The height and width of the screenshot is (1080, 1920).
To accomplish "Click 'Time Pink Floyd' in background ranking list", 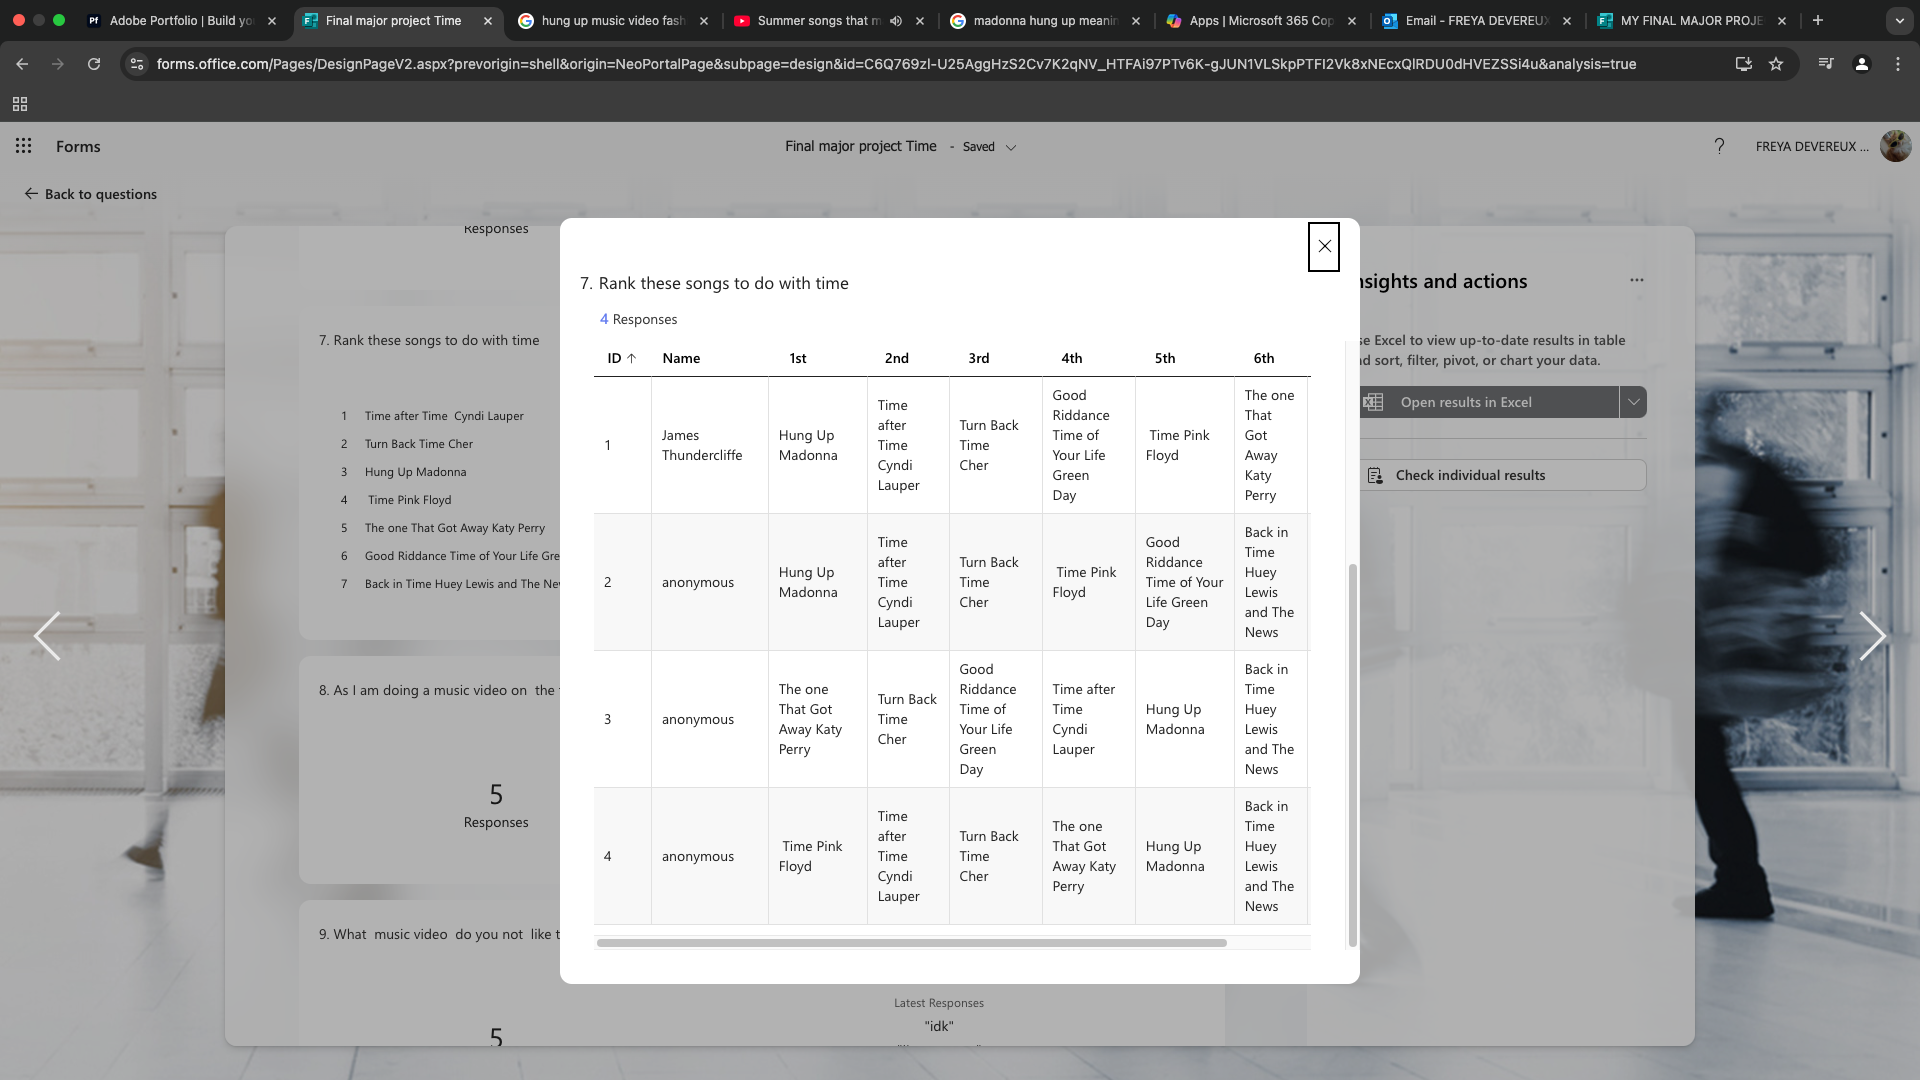I will tap(409, 500).
